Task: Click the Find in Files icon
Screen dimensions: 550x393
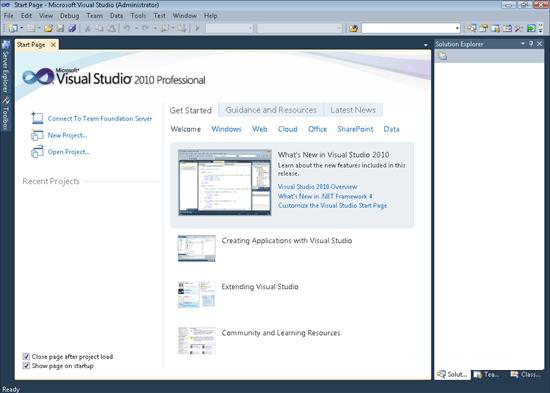Action: pos(354,28)
